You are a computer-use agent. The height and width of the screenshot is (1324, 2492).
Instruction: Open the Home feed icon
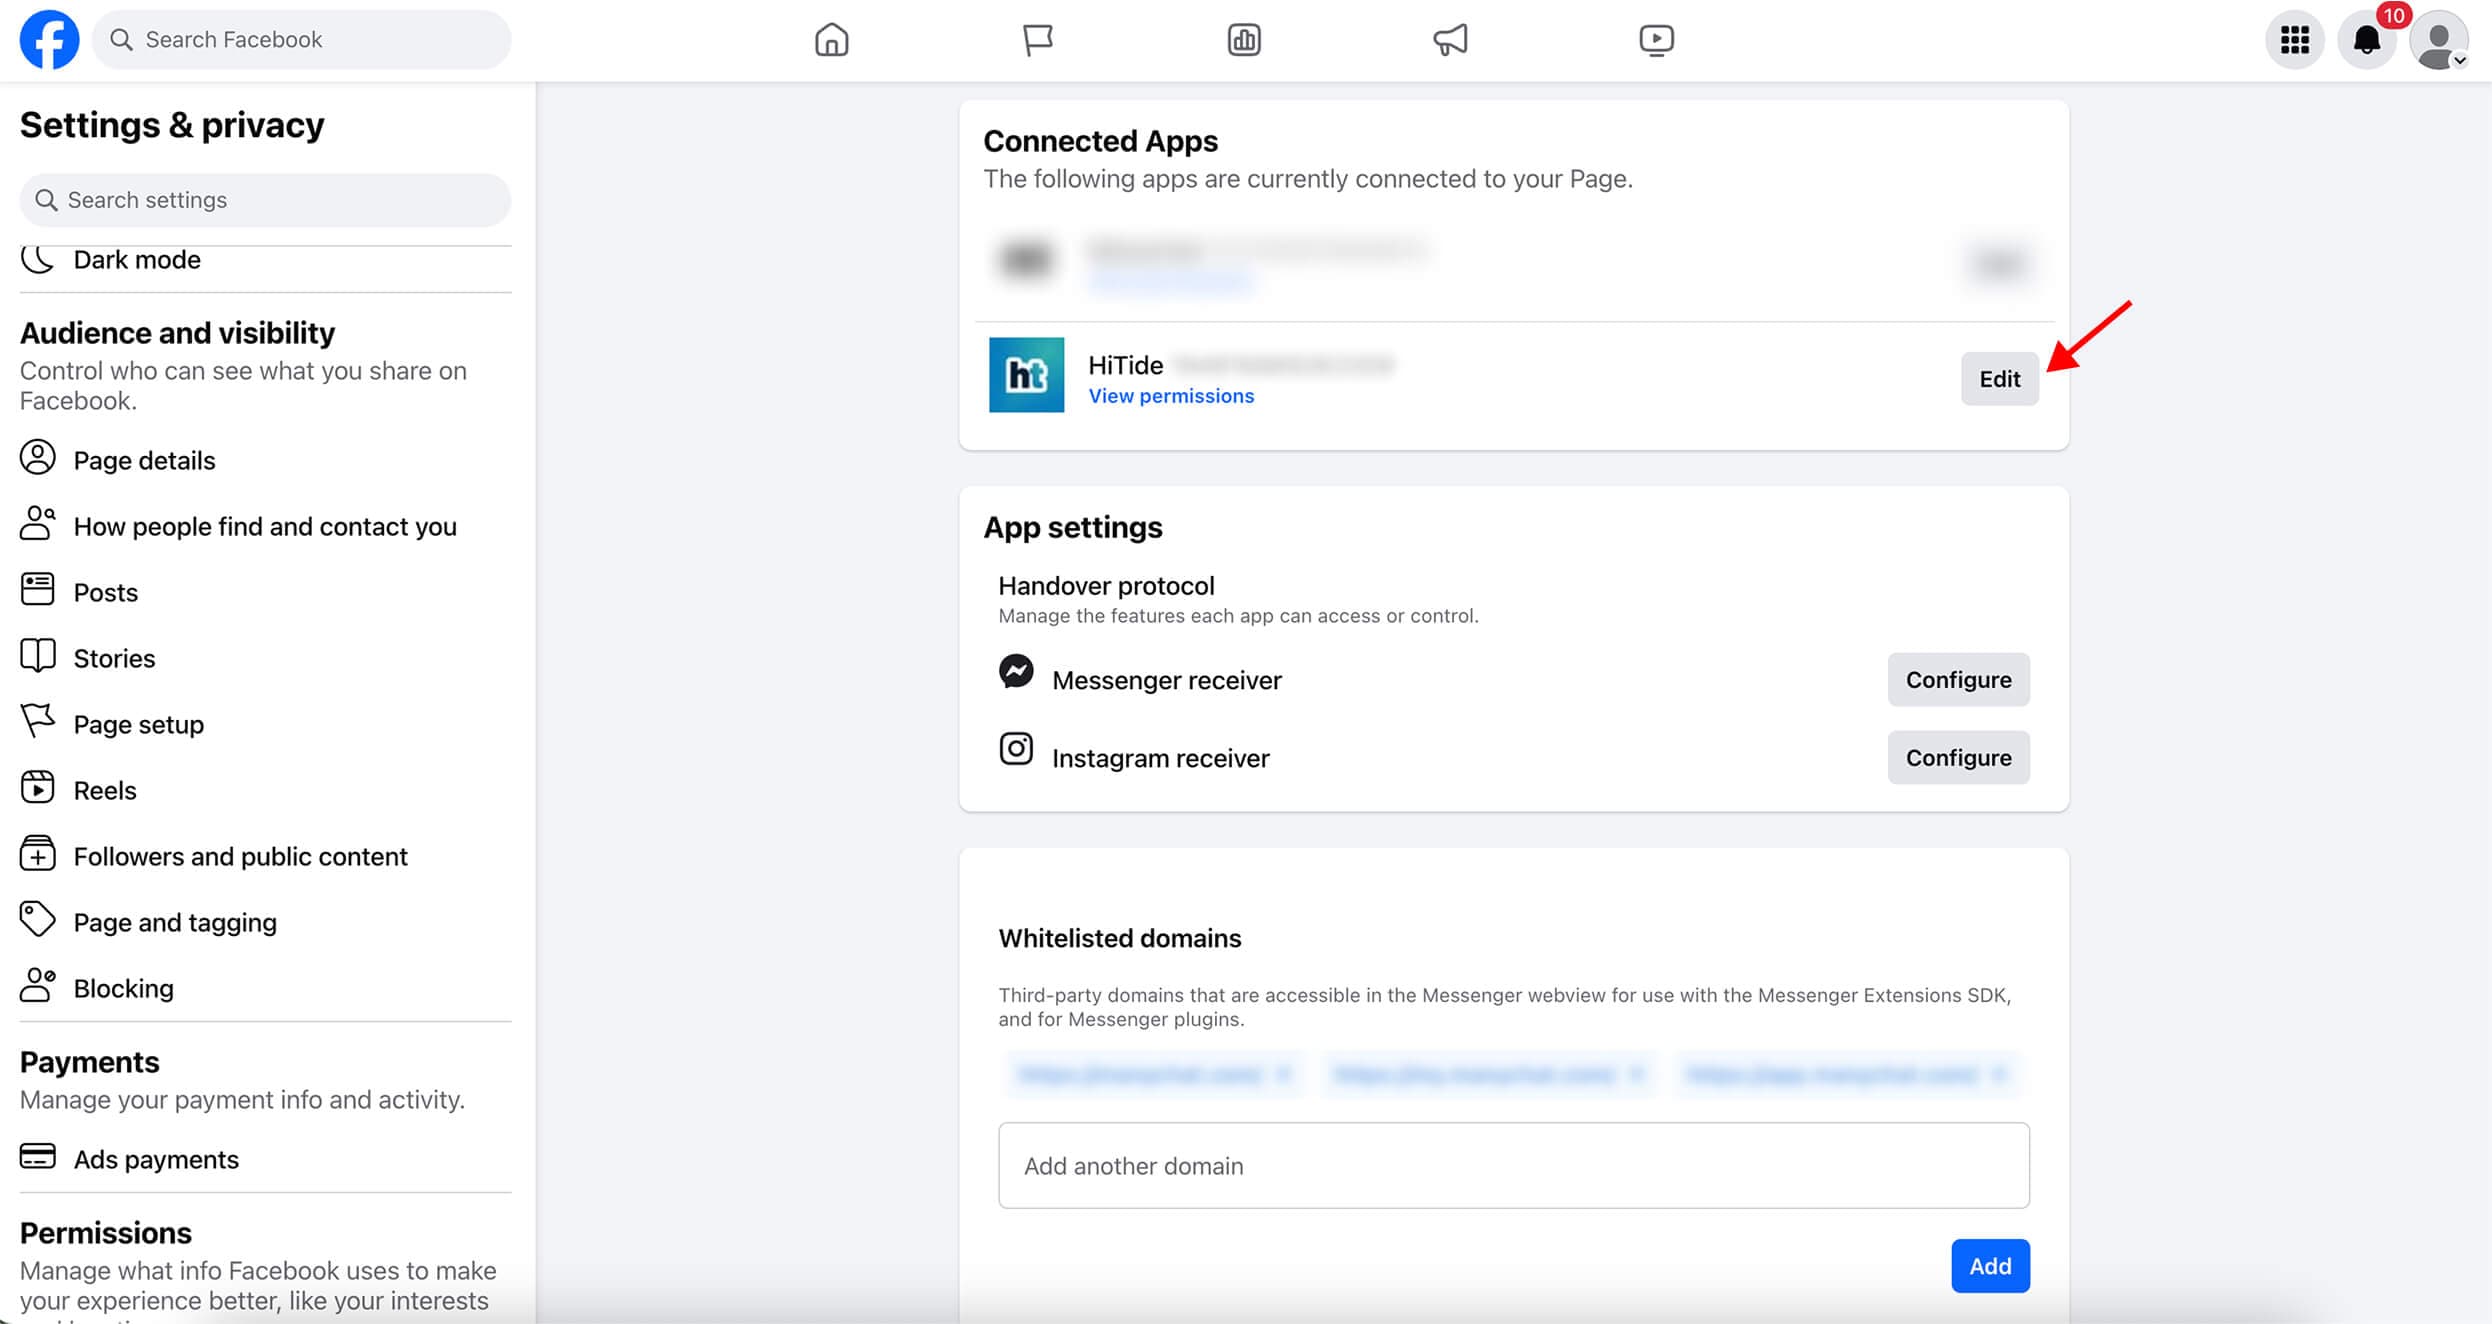click(831, 40)
